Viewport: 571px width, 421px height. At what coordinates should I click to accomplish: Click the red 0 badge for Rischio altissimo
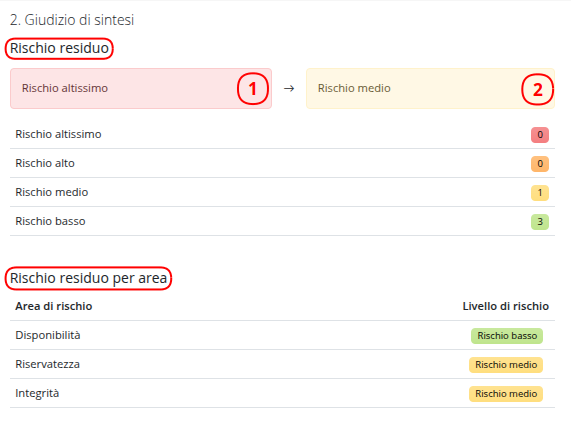click(540, 135)
